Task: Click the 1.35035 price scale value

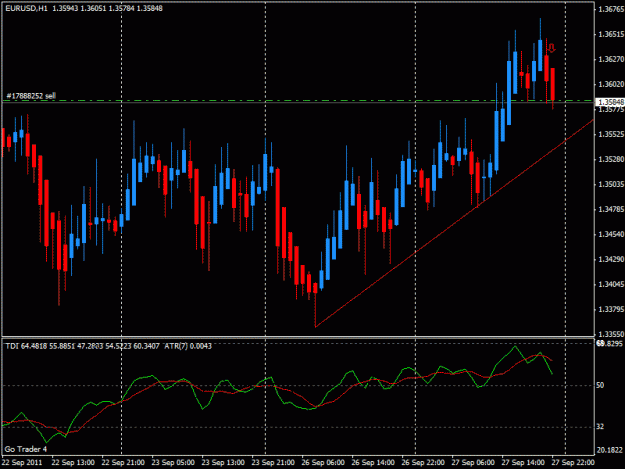Action: tap(611, 184)
